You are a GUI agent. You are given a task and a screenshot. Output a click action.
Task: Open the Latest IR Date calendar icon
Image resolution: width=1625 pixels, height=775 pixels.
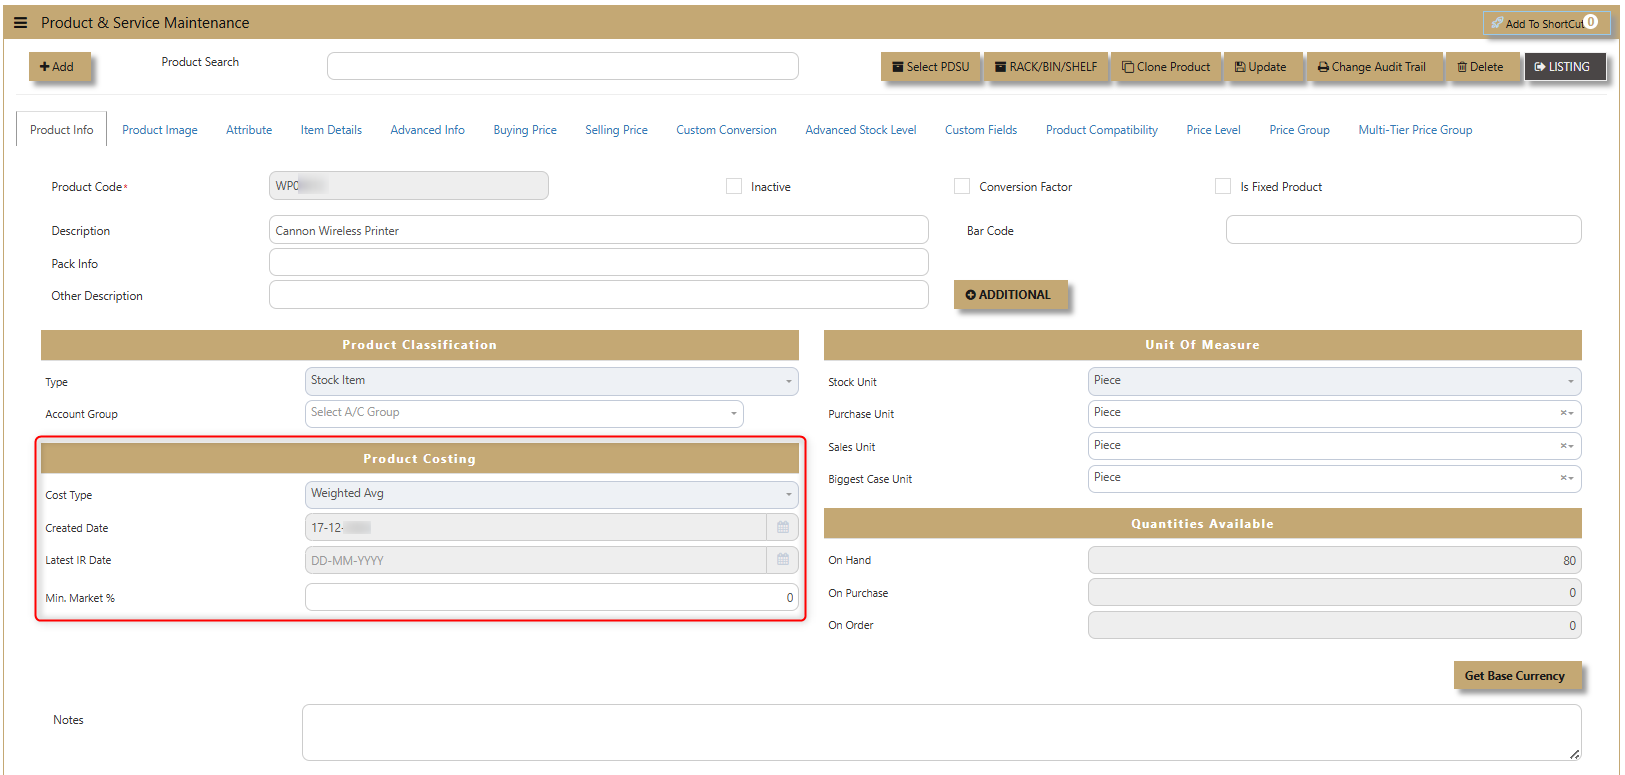pos(783,560)
